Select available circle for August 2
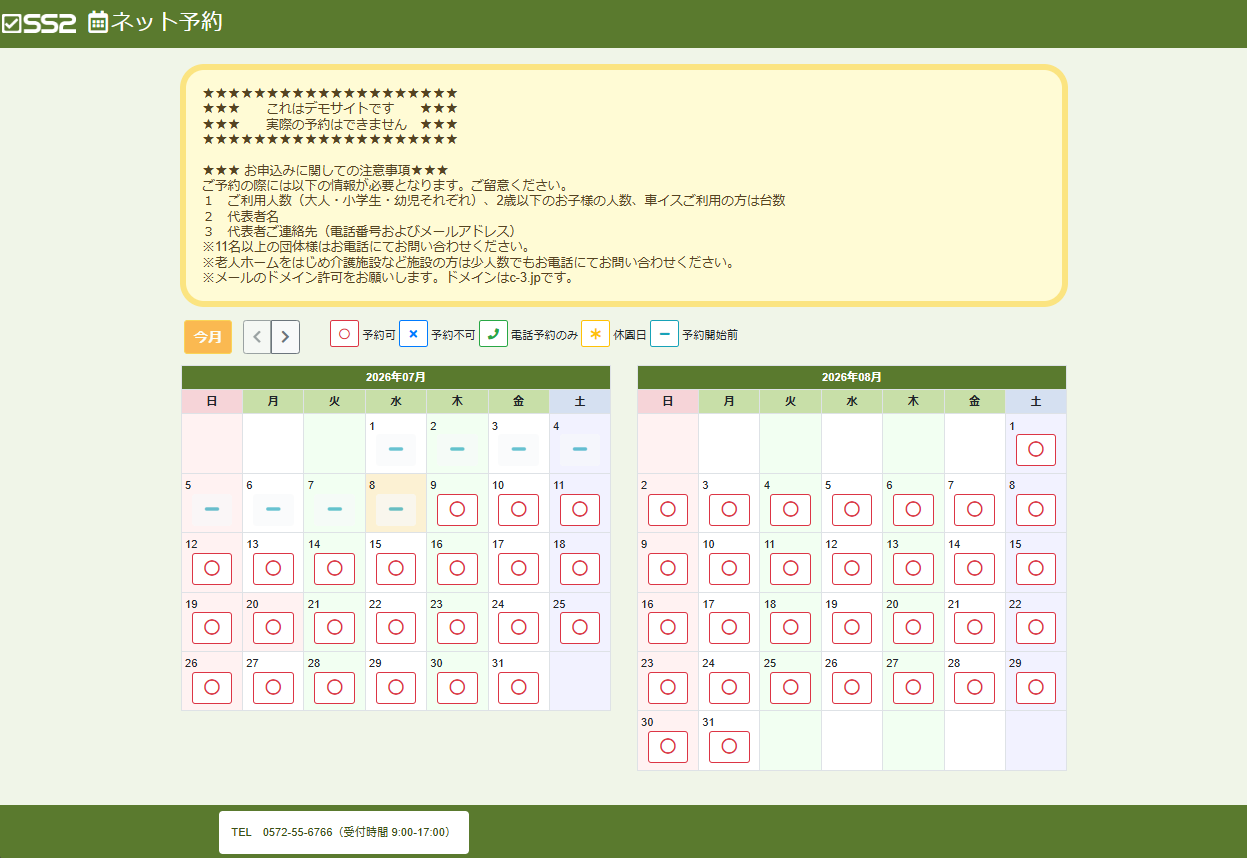The width and height of the screenshot is (1247, 858). (x=668, y=509)
